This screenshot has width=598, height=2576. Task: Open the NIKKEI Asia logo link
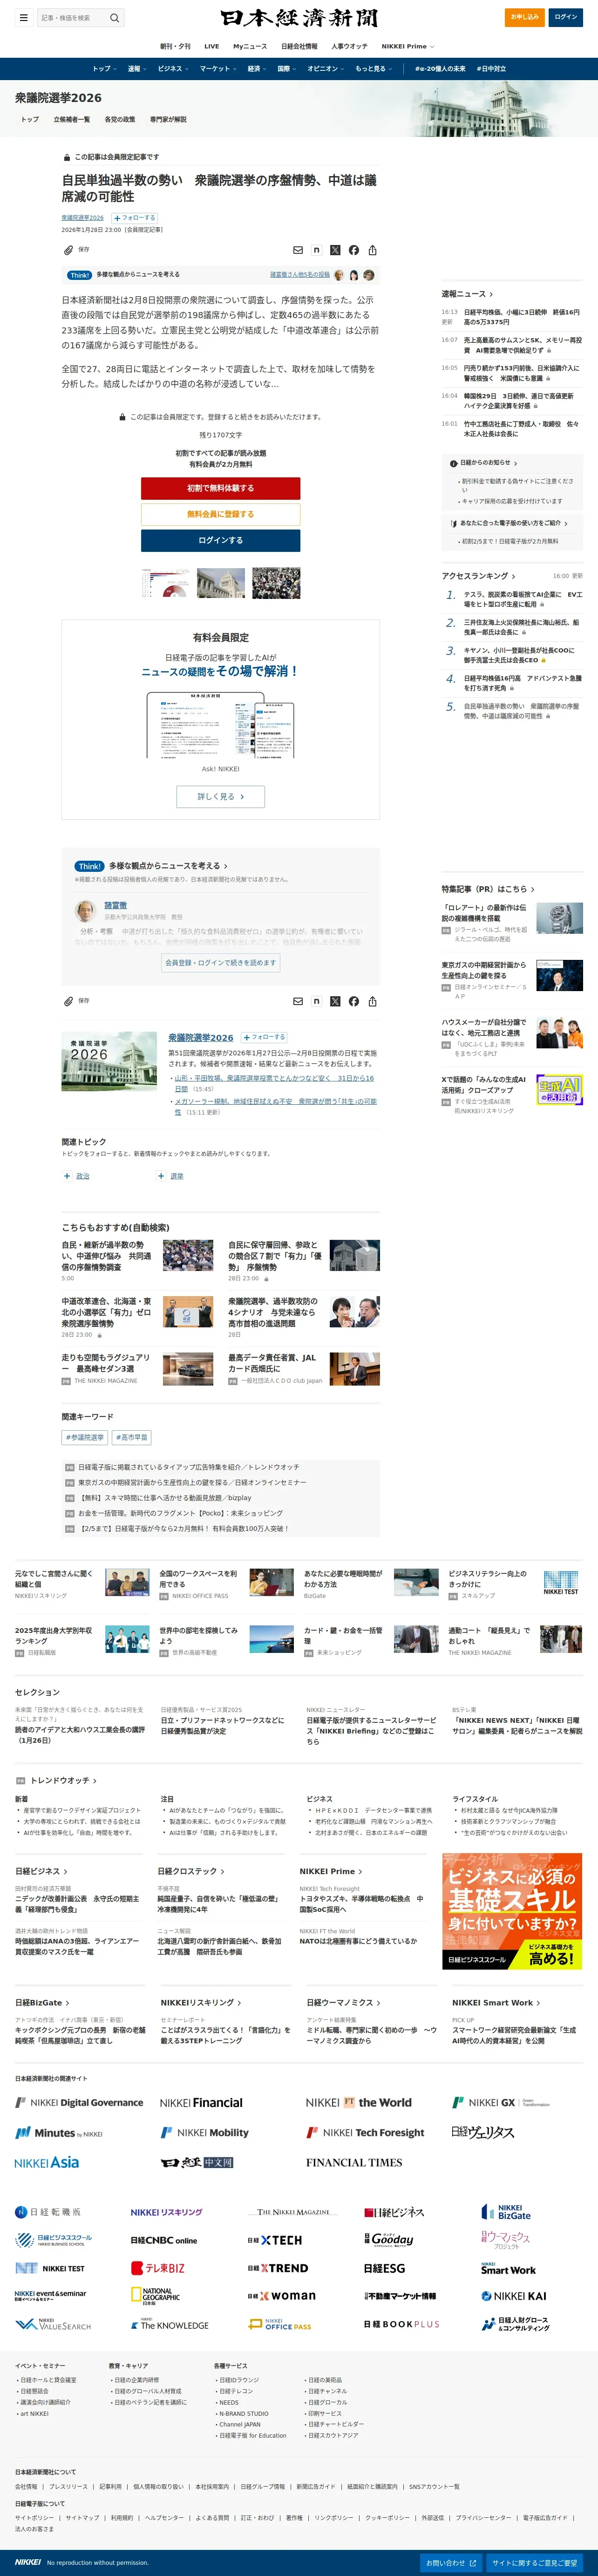(x=46, y=2162)
